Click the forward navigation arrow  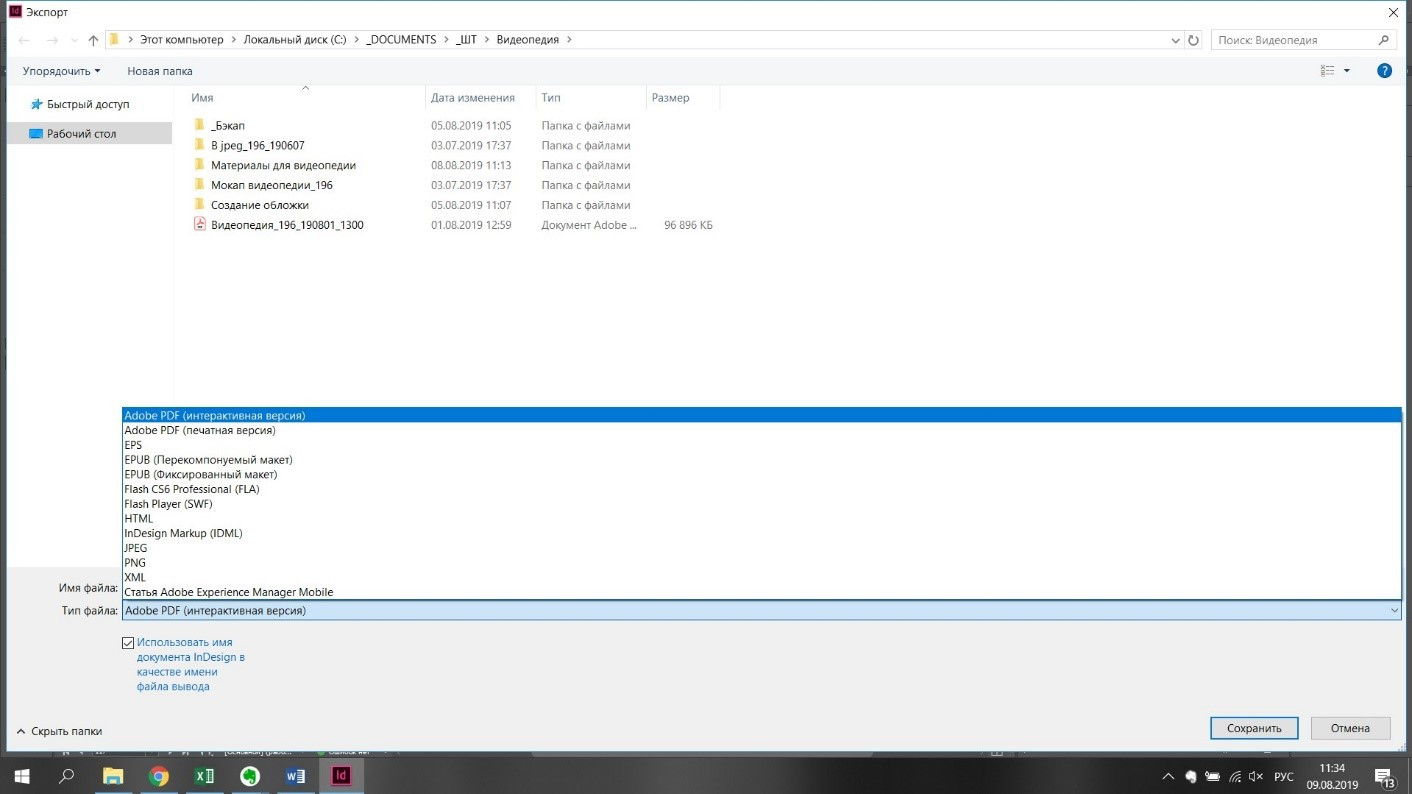(52, 40)
